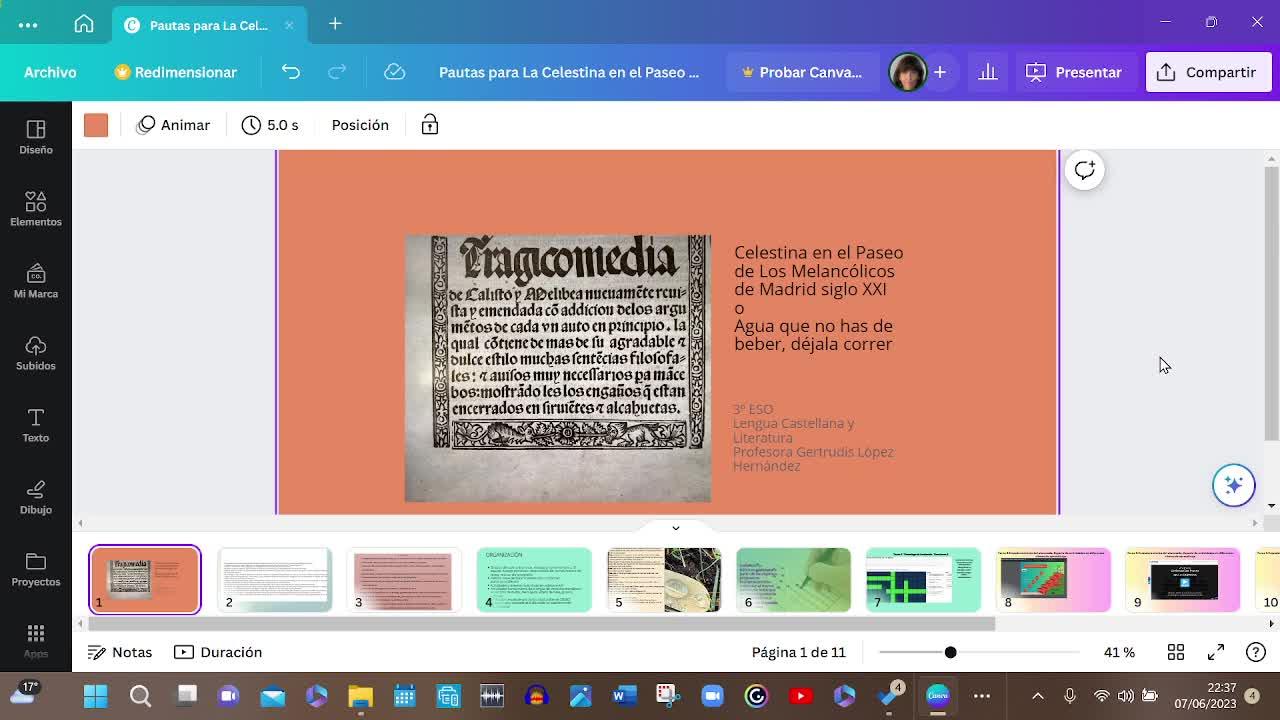The height and width of the screenshot is (720, 1280).
Task: Open the Duración timeline button
Action: point(218,652)
